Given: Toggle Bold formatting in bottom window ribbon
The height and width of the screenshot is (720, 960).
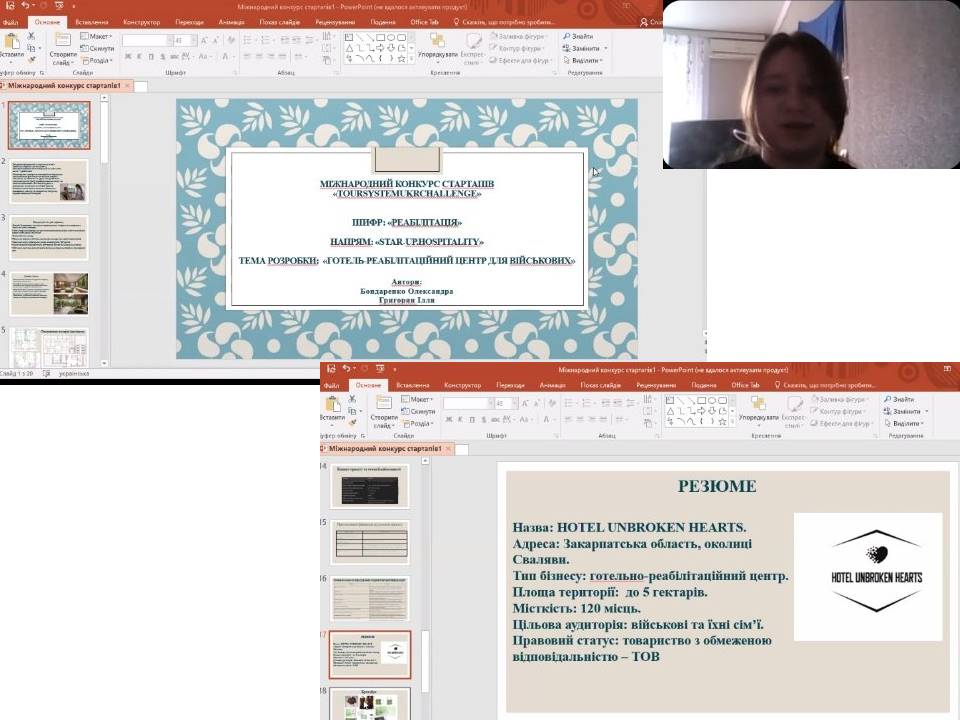Looking at the screenshot, I should (447, 420).
